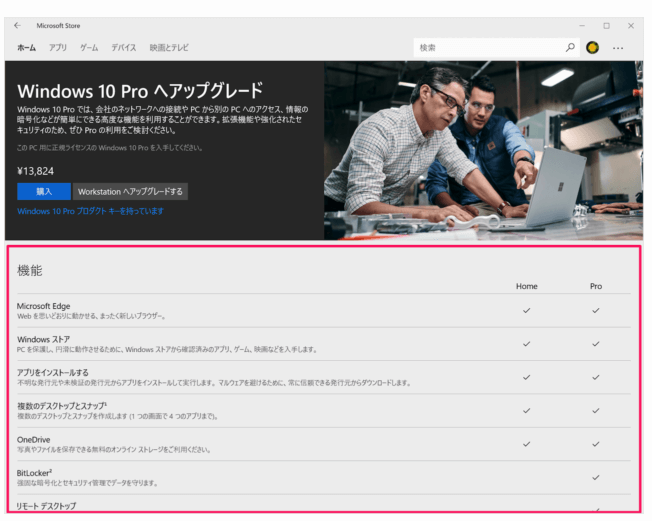Go to the 映画とテレビ tab

tap(169, 47)
